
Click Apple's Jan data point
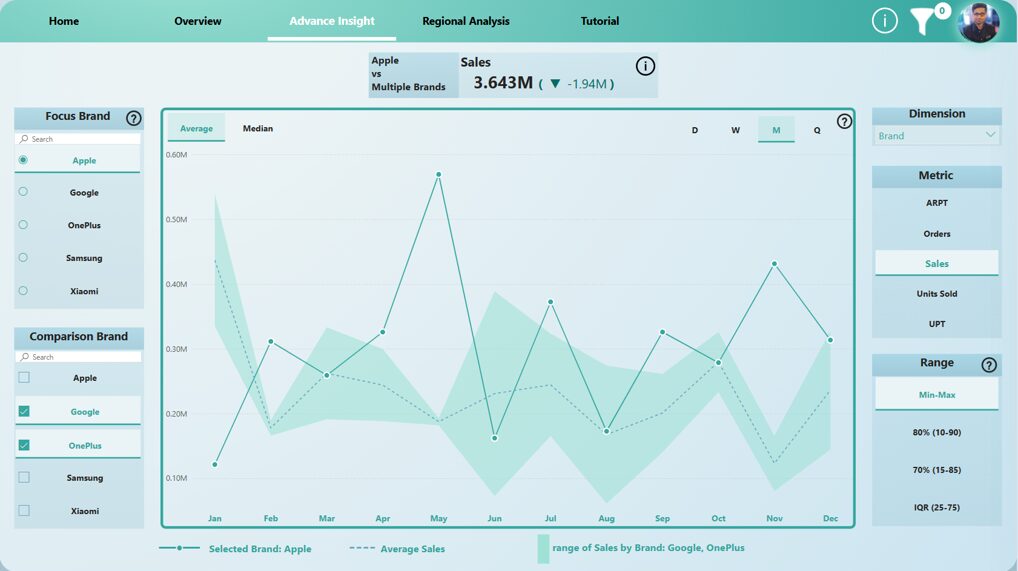point(215,464)
